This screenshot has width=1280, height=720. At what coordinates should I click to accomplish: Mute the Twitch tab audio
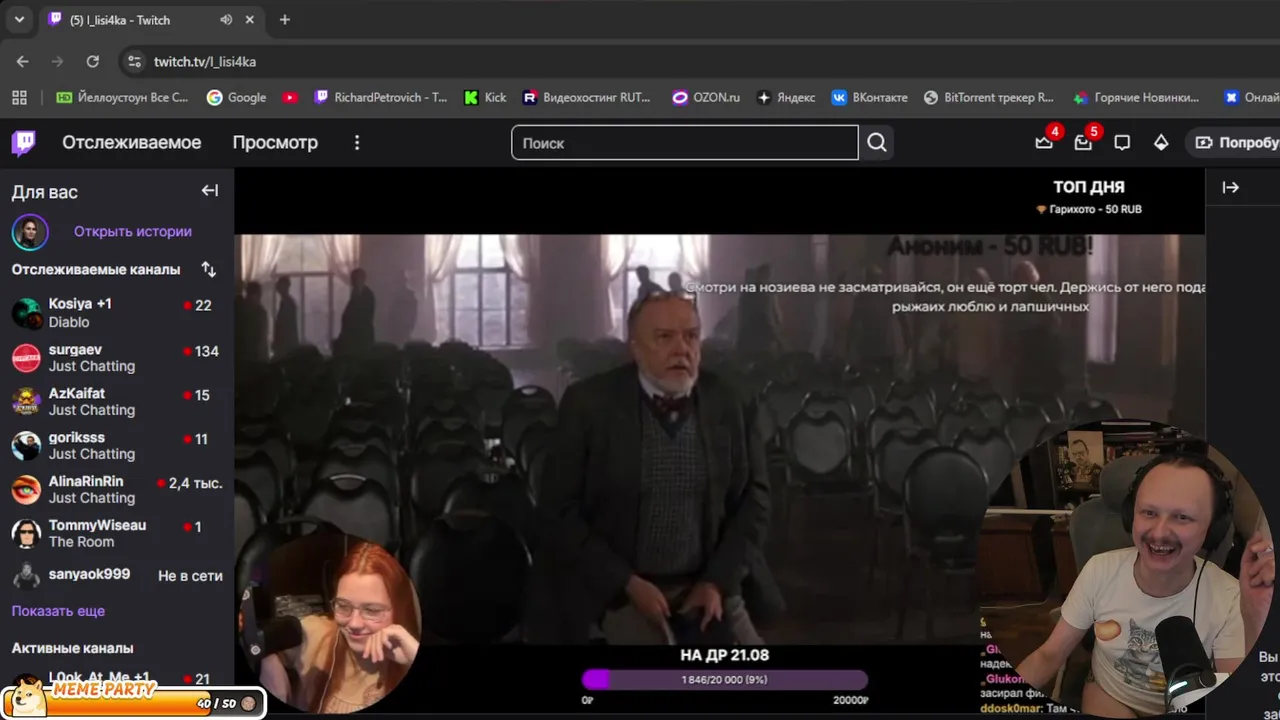226,20
